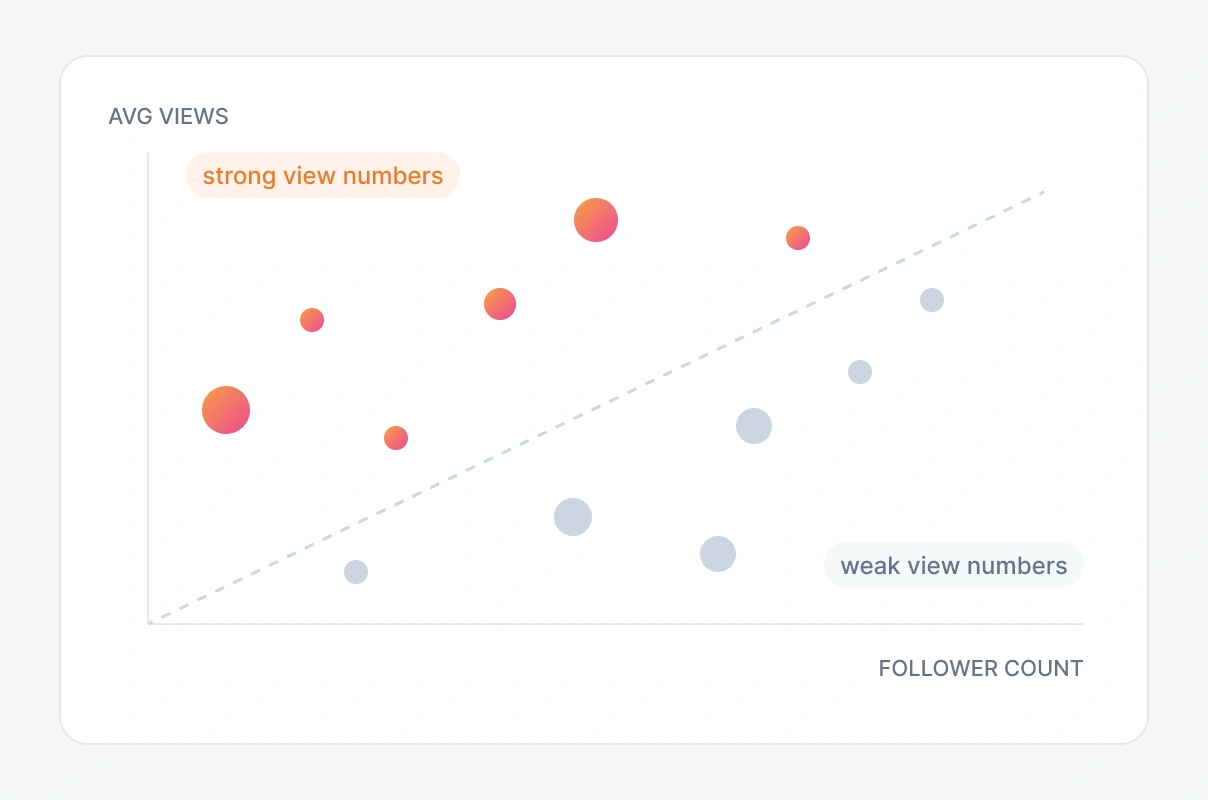Select the large gray bubble at bottom center
Image resolution: width=1208 pixels, height=800 pixels.
tap(573, 517)
